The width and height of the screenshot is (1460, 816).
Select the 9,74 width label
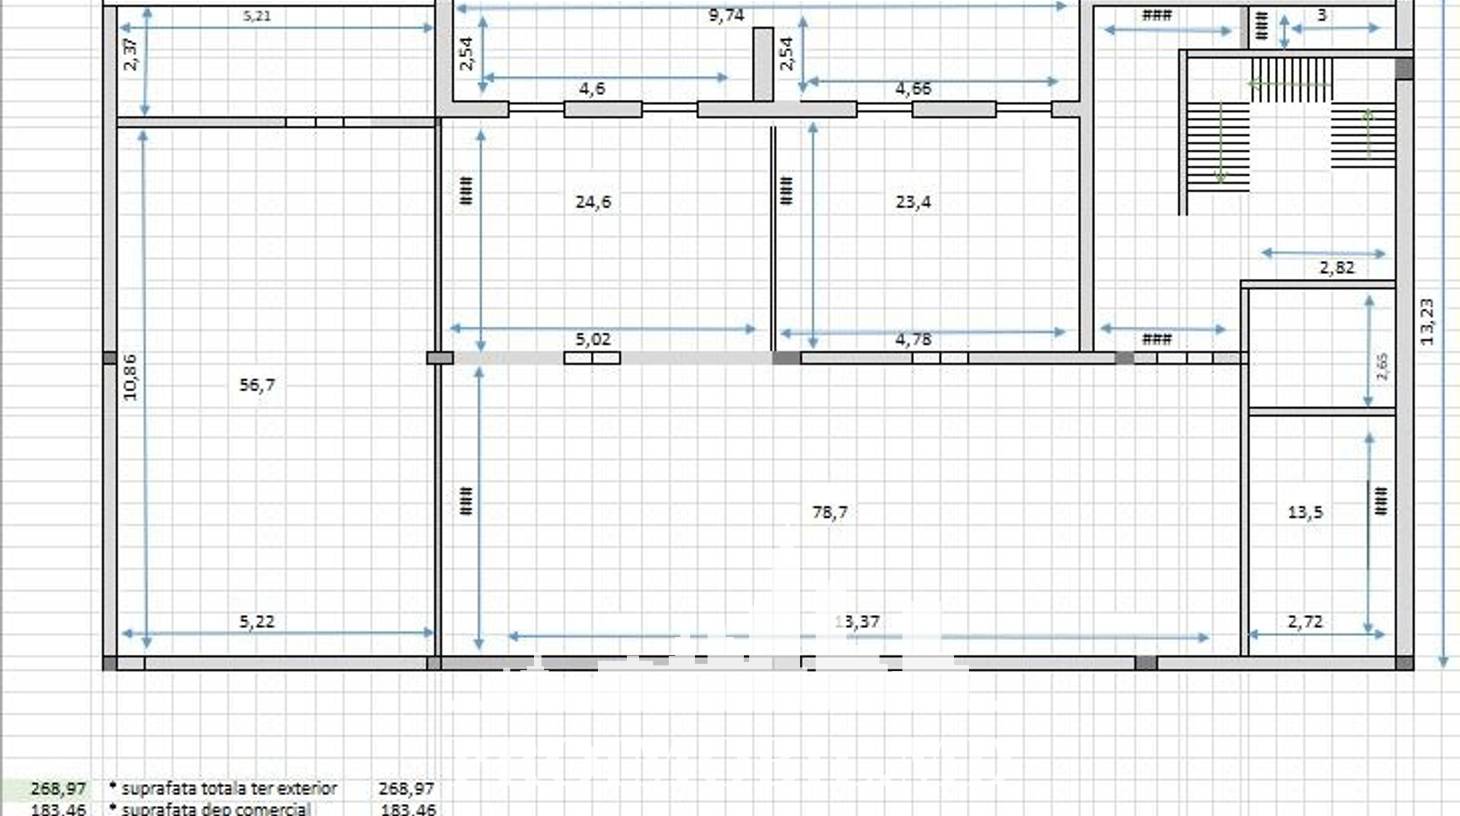(726, 15)
